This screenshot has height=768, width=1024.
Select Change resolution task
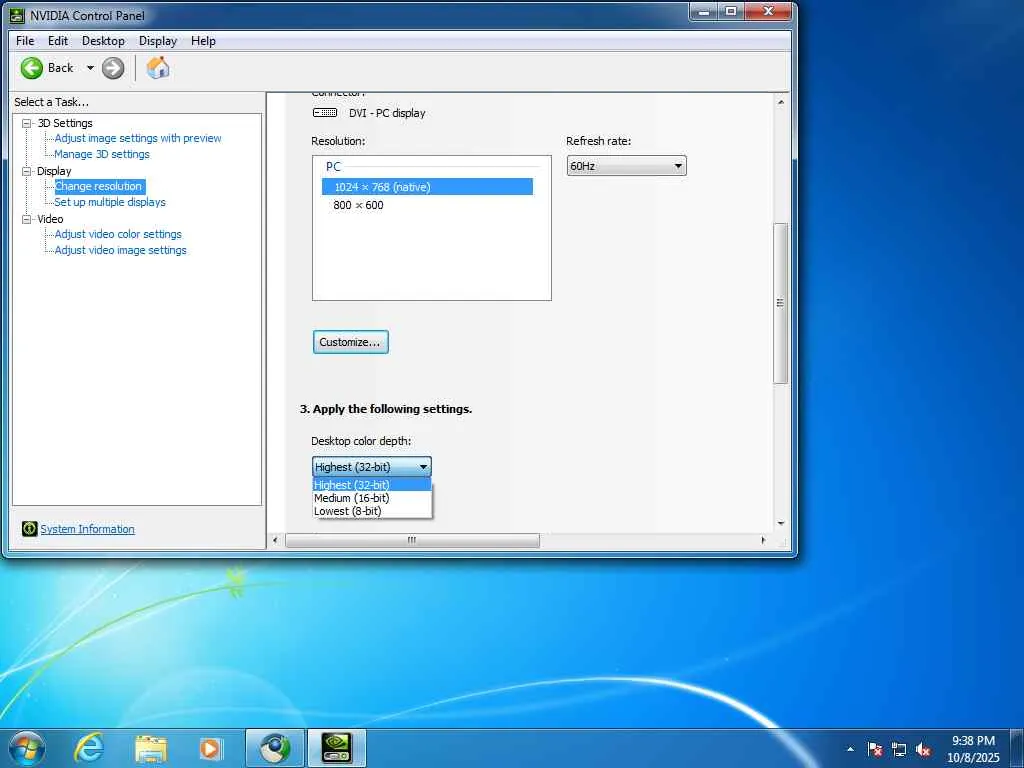tap(98, 186)
